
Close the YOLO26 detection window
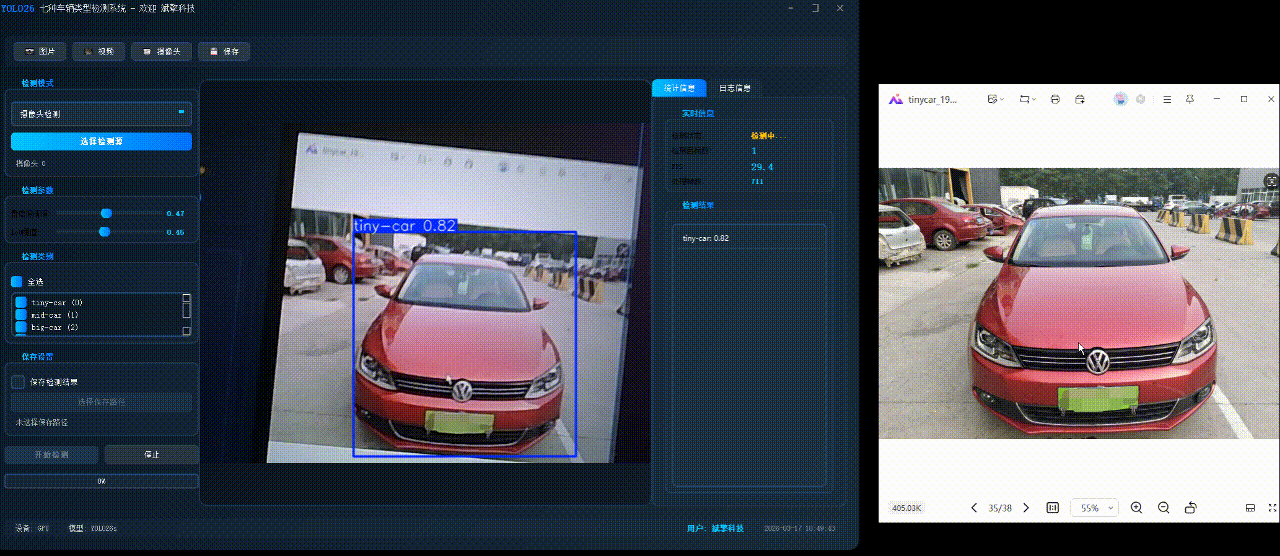842,8
